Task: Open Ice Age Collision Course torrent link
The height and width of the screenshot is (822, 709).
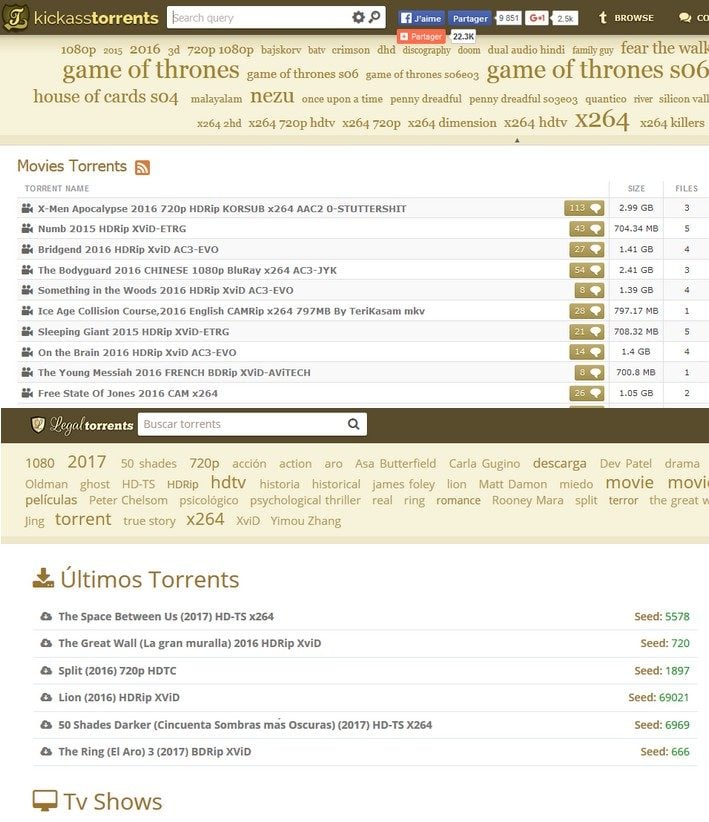Action: click(231, 311)
